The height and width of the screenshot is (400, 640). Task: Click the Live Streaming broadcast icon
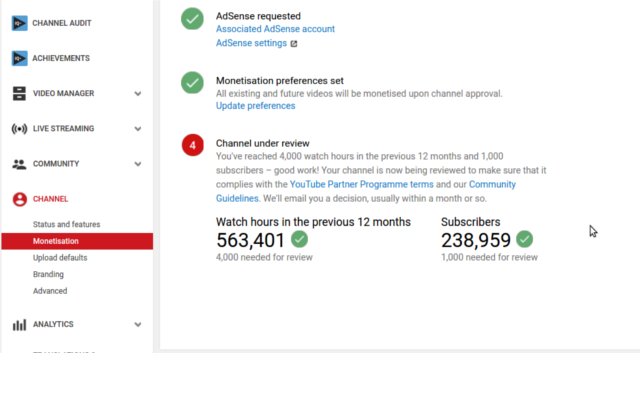[19, 129]
